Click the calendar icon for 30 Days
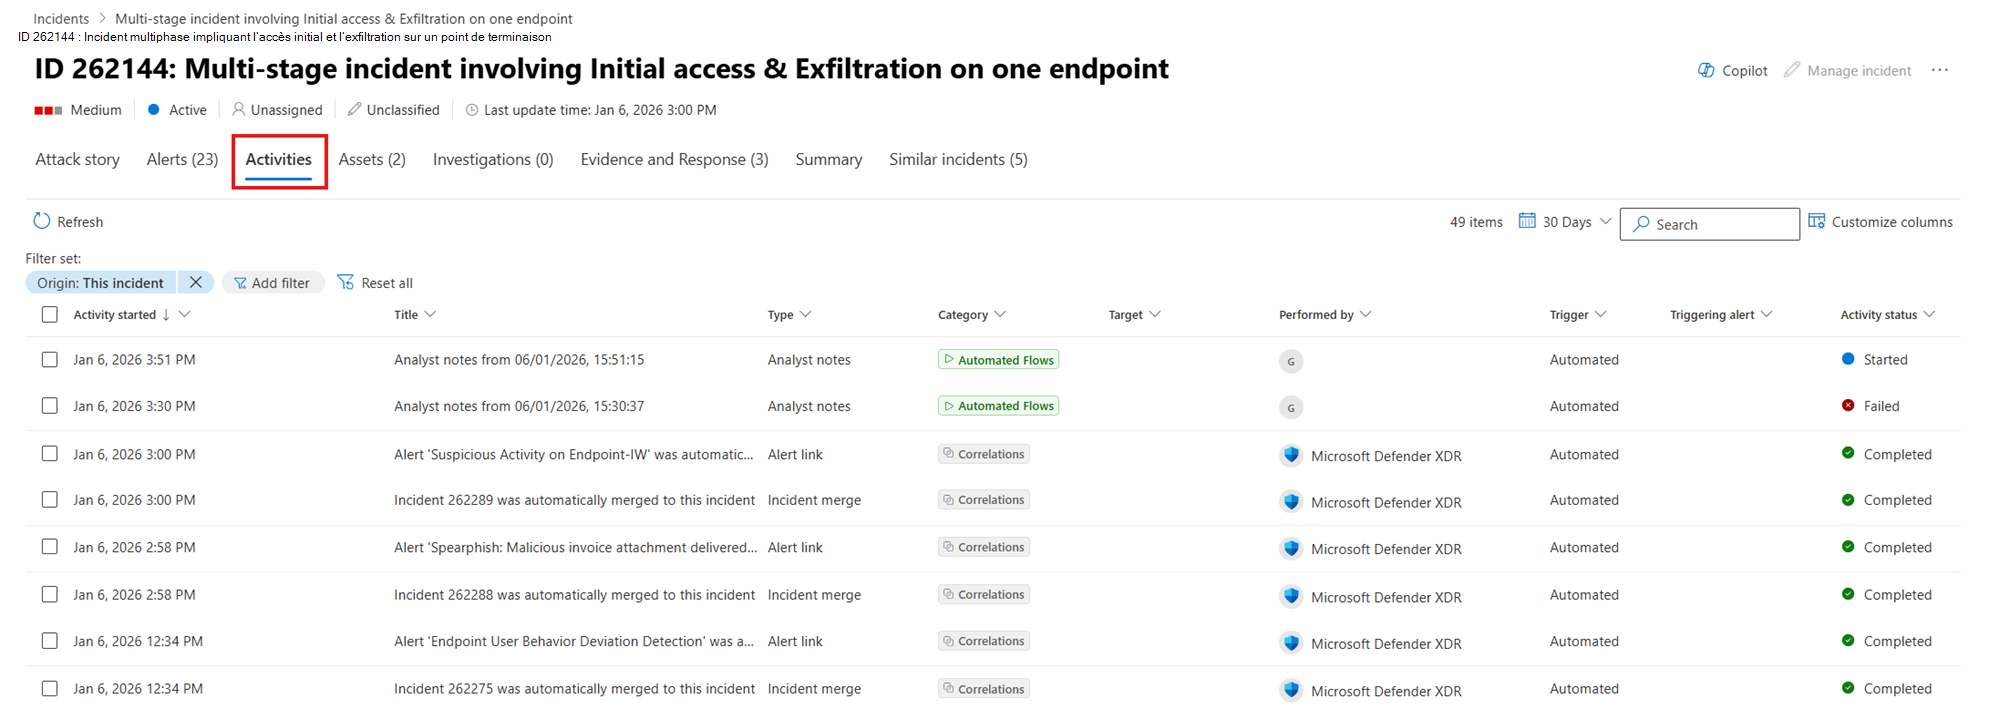This screenshot has height=709, width=2000. 1527,221
